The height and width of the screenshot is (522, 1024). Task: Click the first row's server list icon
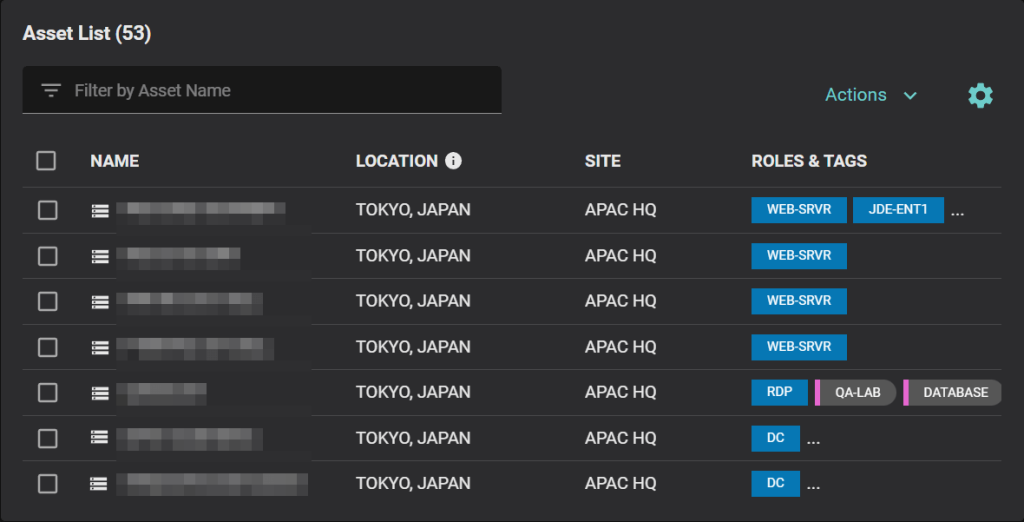point(99,211)
